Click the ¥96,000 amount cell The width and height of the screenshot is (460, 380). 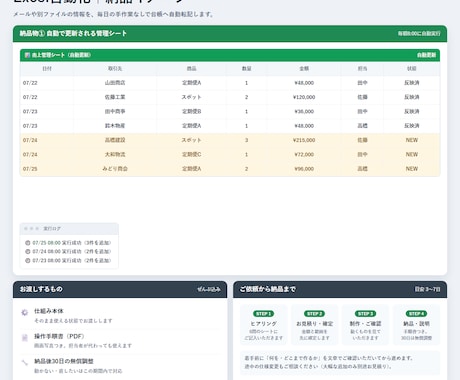pos(304,169)
